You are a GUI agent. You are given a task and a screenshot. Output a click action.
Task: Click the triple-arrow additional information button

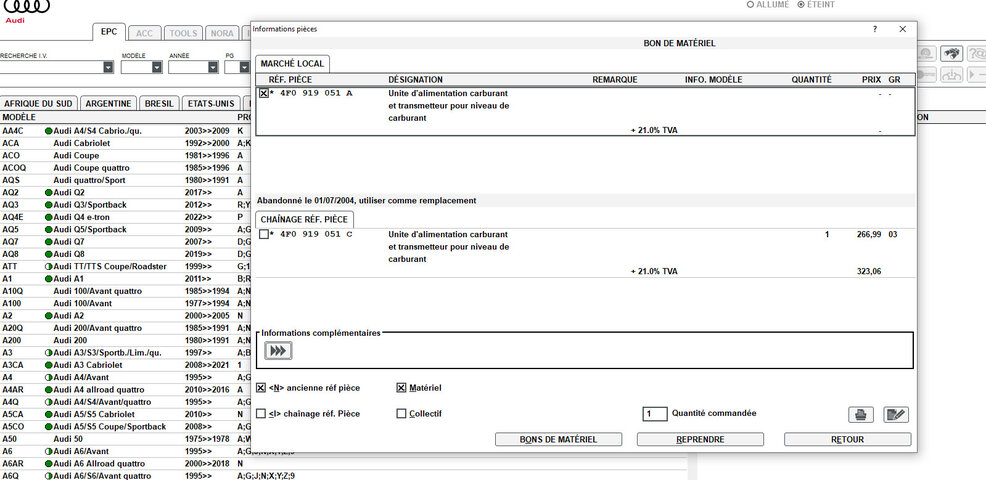[278, 351]
